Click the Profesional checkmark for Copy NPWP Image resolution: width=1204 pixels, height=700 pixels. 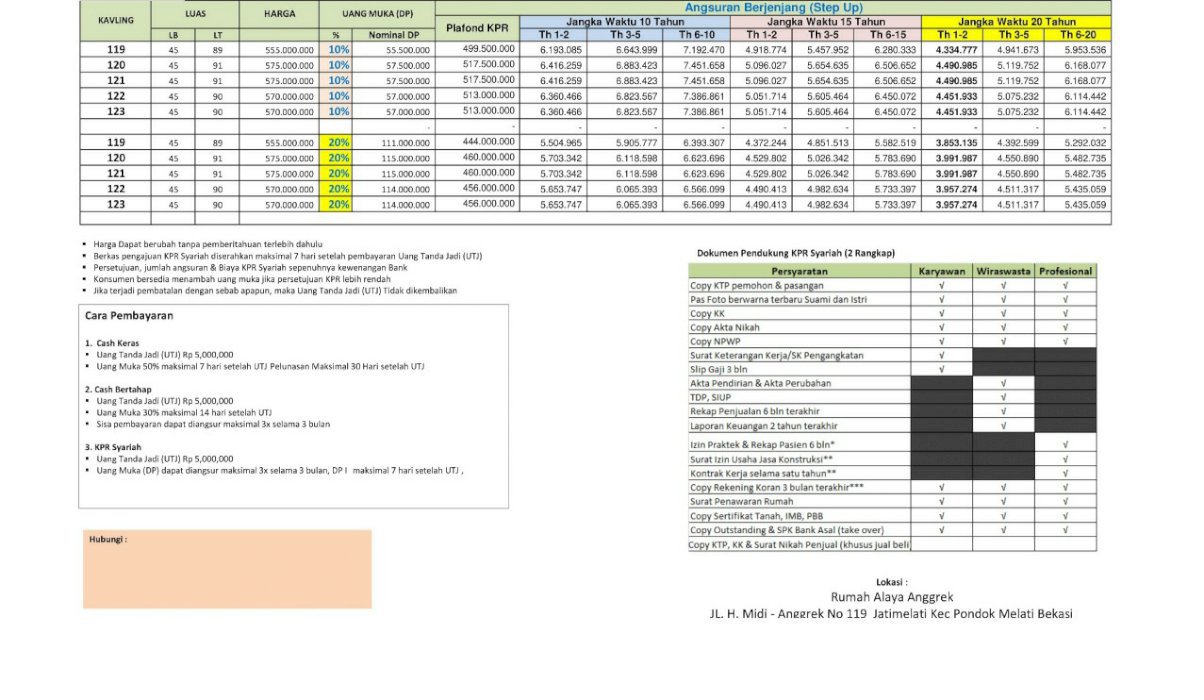tap(1065, 341)
